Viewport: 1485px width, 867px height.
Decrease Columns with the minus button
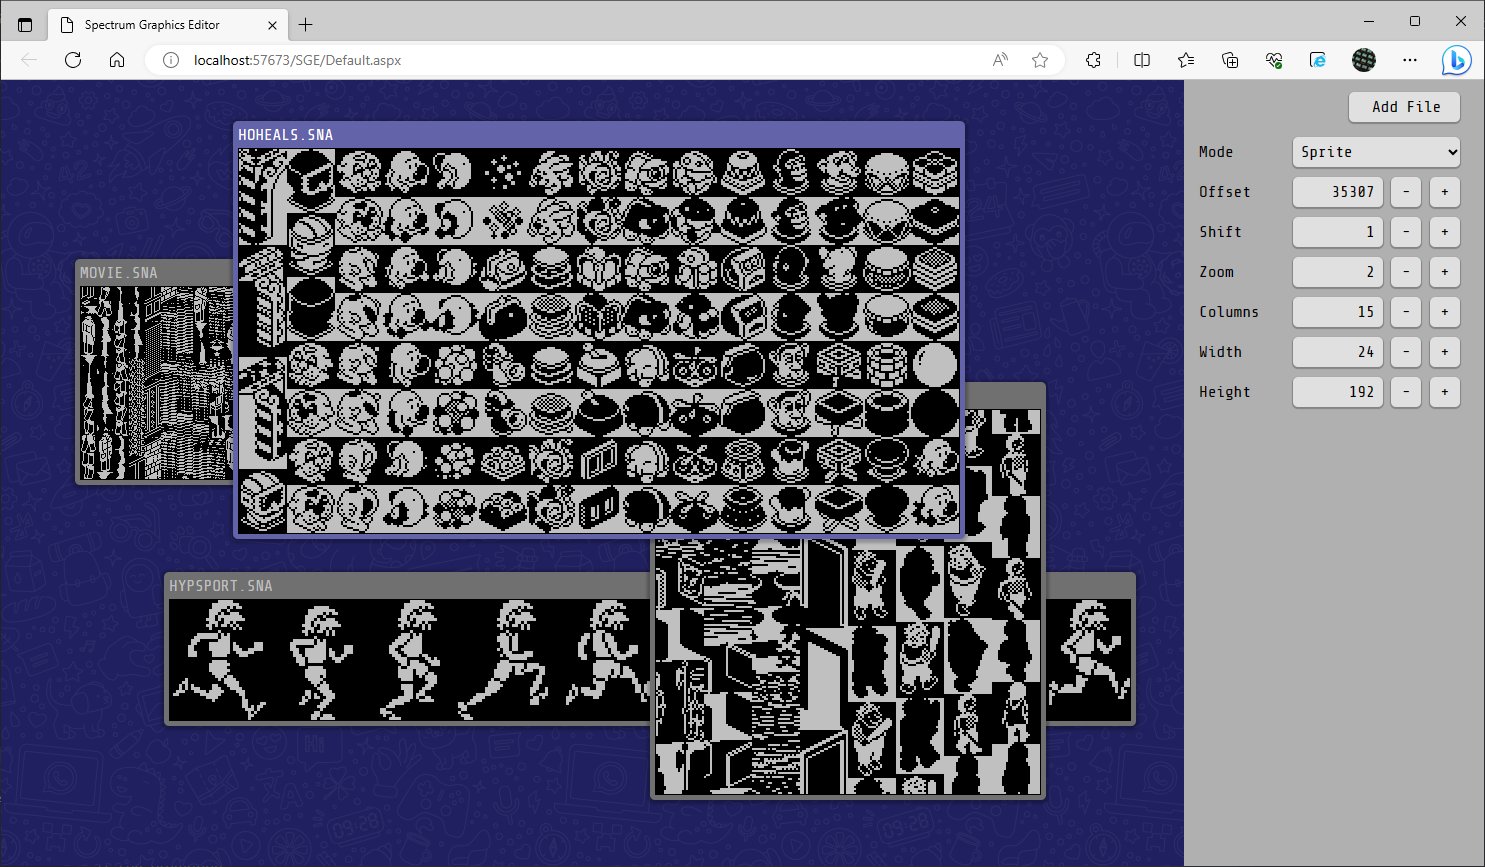click(x=1406, y=312)
